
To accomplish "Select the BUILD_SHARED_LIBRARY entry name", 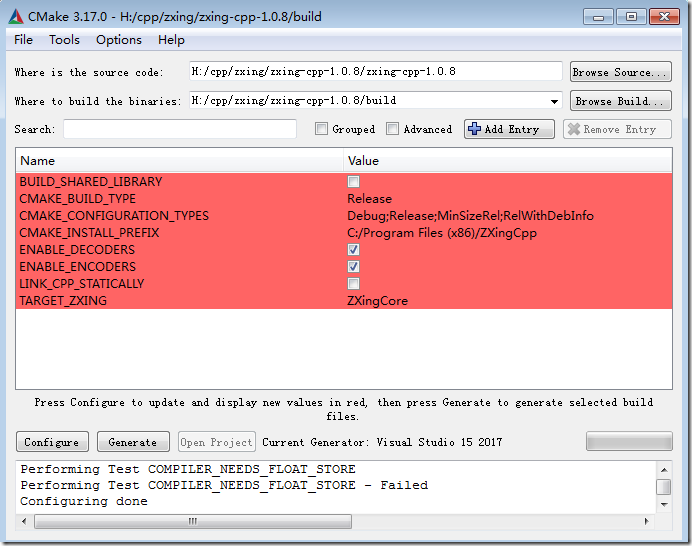I will coord(91,182).
